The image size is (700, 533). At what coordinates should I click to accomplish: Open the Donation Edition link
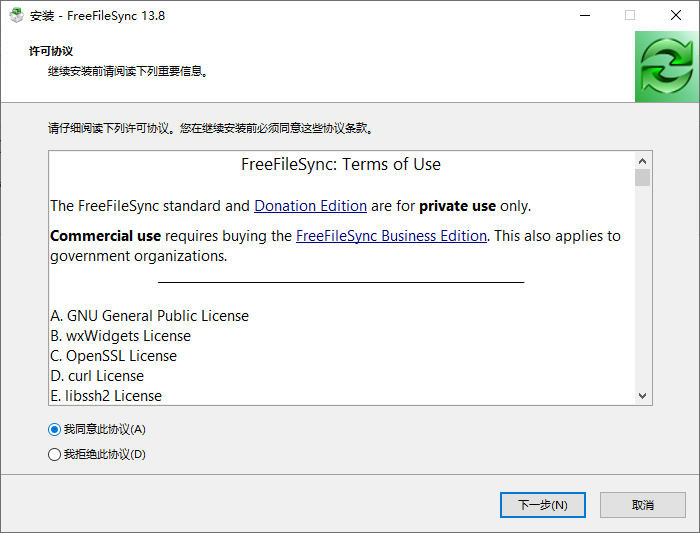[x=310, y=206]
